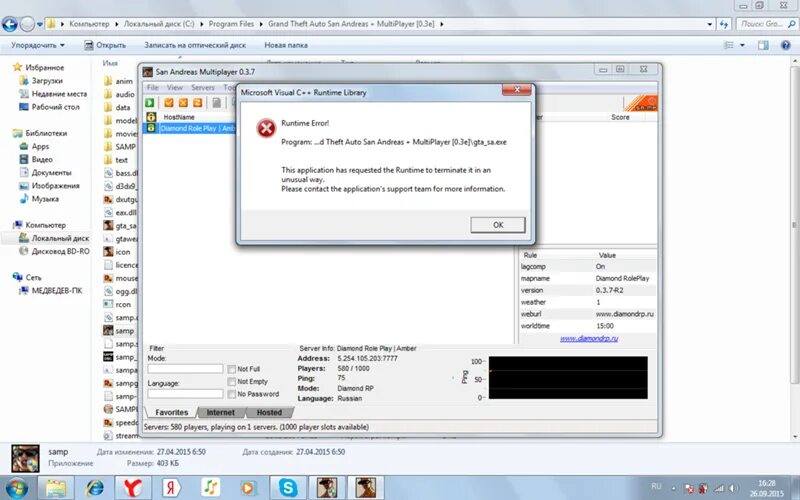Click Записать на оптический диск button

click(x=195, y=45)
